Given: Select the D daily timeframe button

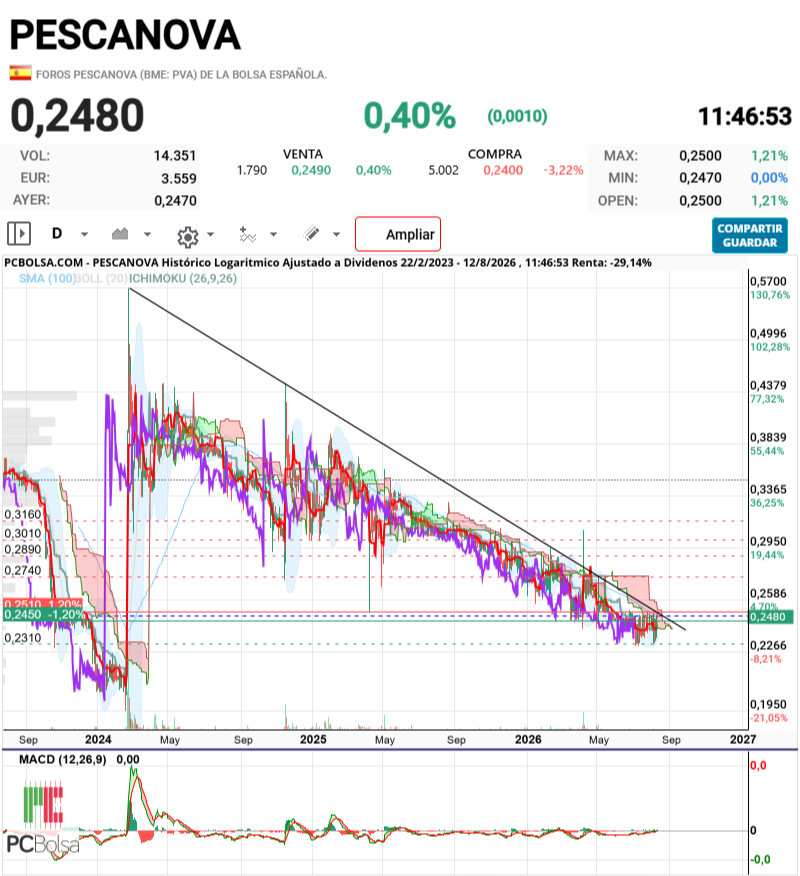Looking at the screenshot, I should 57,234.
